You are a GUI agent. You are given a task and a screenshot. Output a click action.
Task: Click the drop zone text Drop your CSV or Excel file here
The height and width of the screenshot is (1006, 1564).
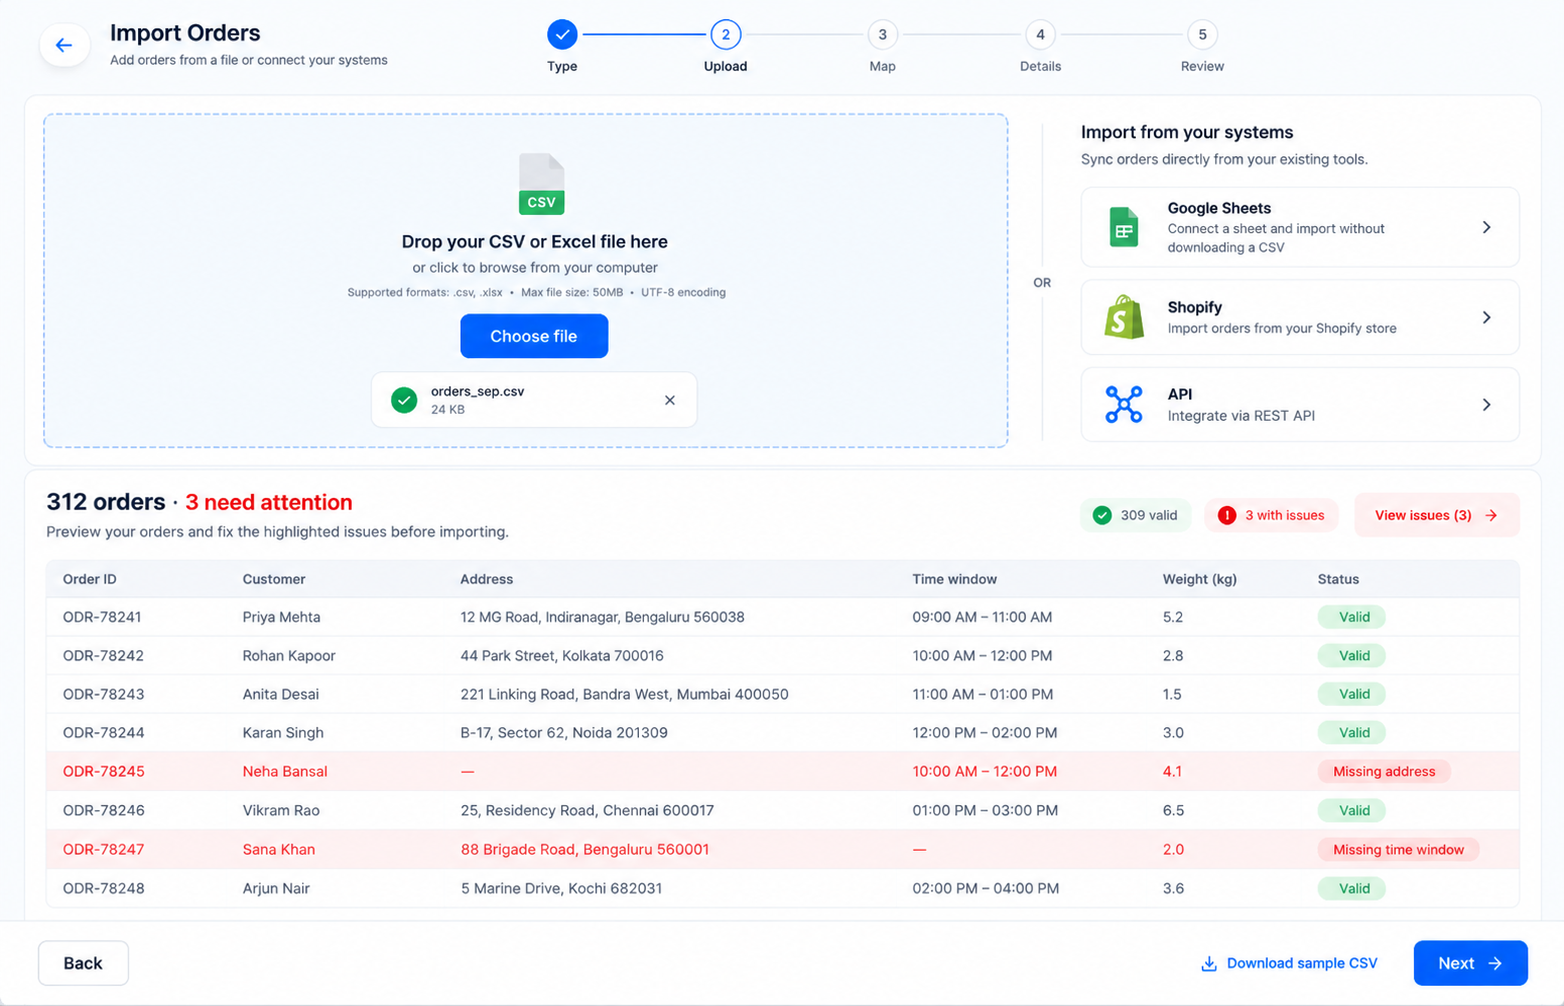click(535, 241)
